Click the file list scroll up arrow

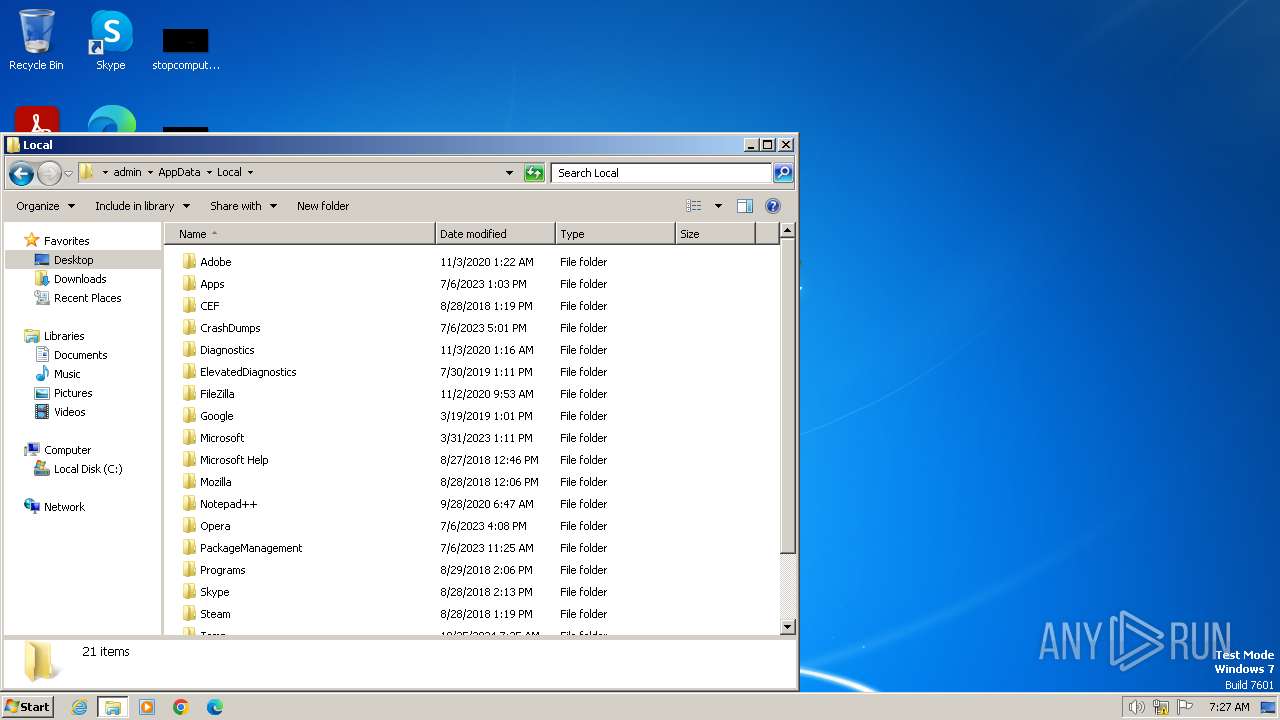click(x=787, y=231)
